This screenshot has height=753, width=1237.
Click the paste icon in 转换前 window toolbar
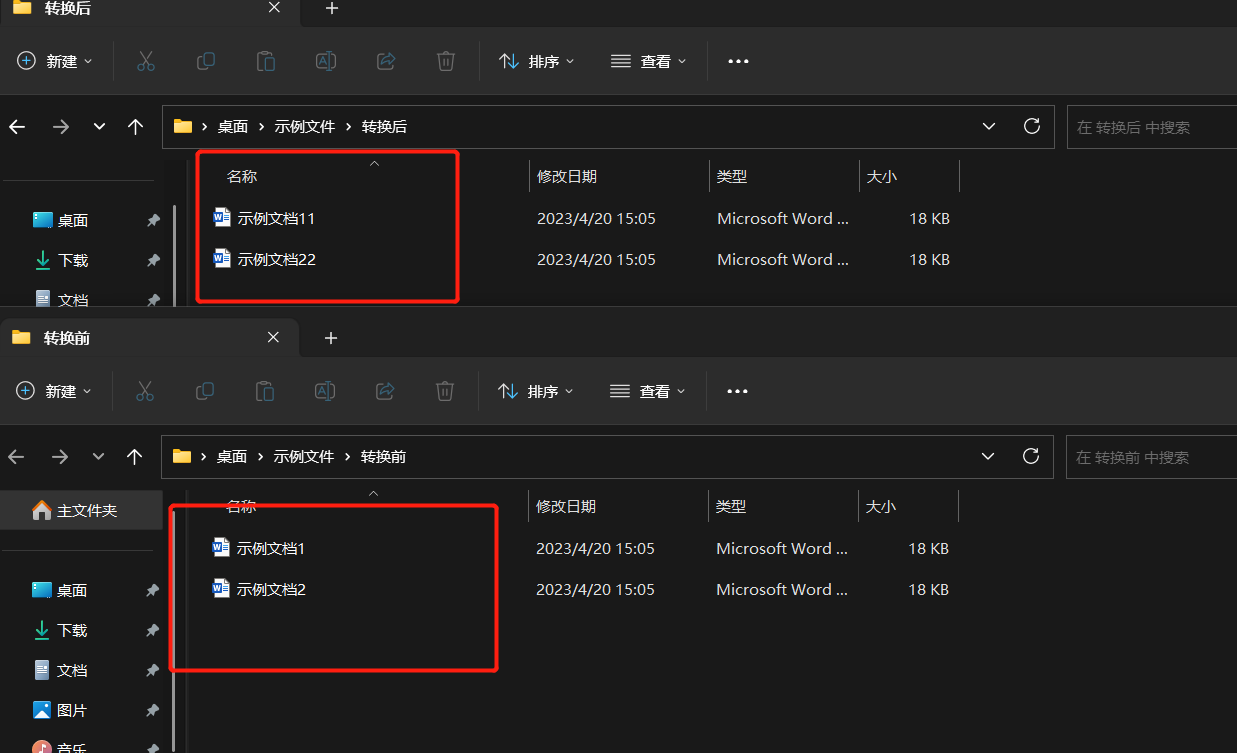(265, 391)
